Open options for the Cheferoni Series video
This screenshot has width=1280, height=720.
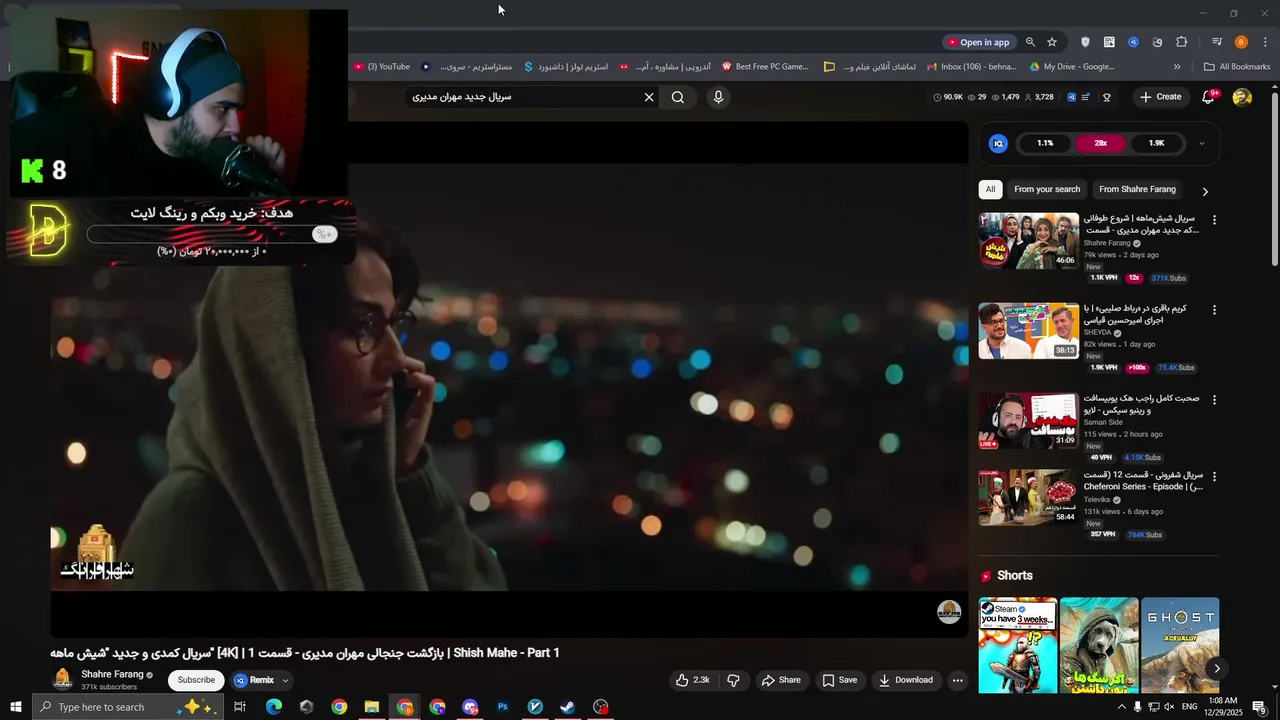(1215, 476)
